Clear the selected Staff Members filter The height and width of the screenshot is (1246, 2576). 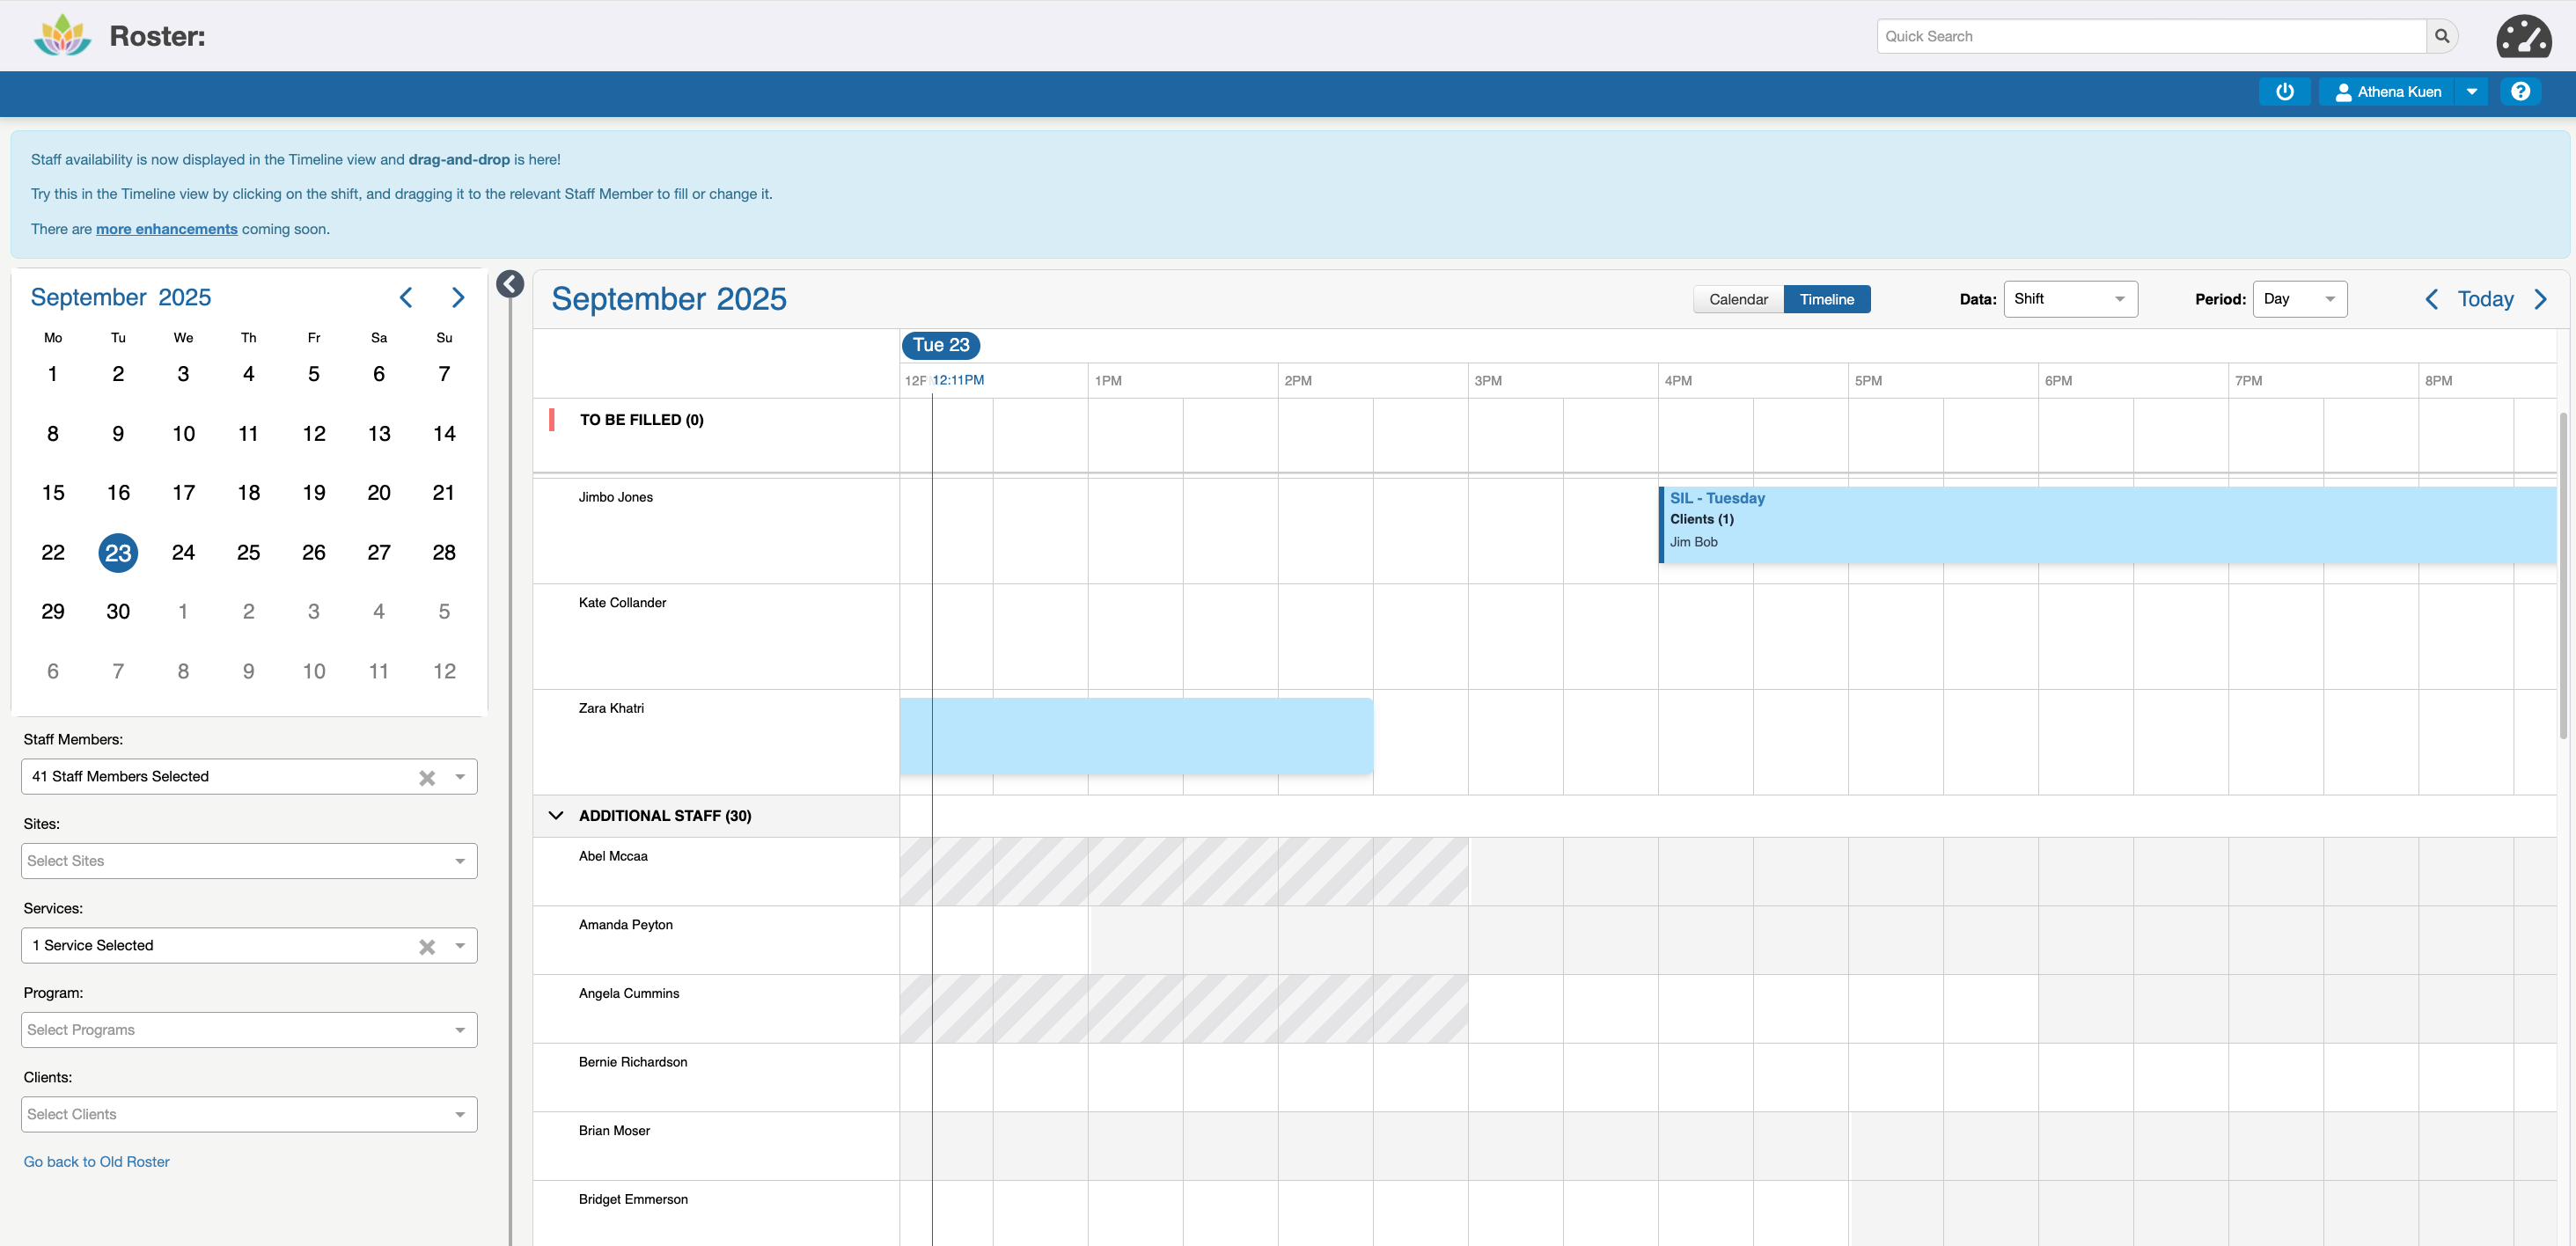[x=427, y=777]
